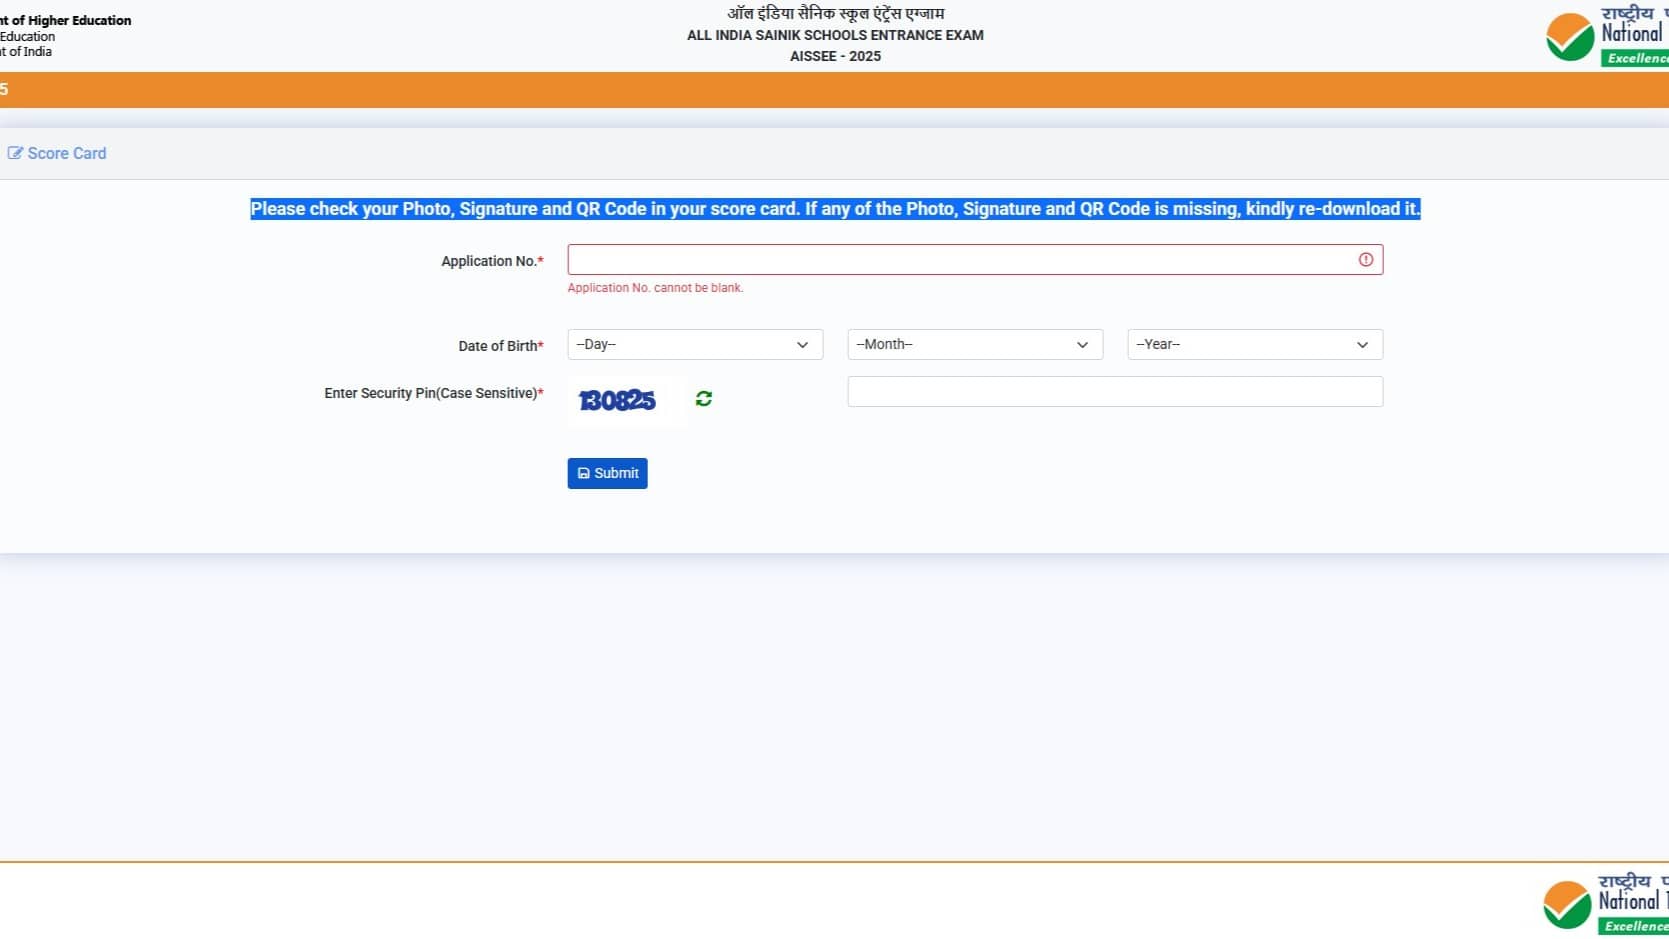The image size is (1669, 939).
Task: Click the orange AISSEE banner strip
Action: click(834, 90)
